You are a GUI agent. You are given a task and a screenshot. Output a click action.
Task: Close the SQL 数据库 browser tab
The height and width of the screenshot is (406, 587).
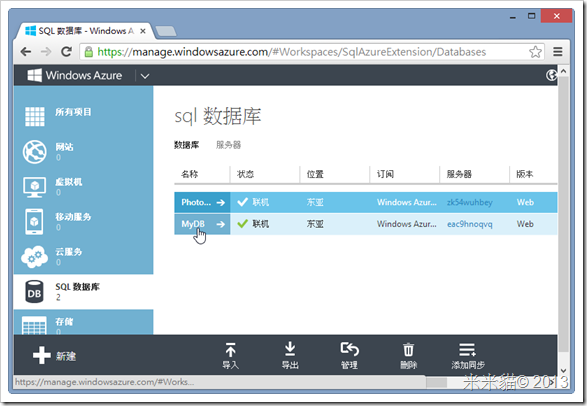[x=143, y=31]
